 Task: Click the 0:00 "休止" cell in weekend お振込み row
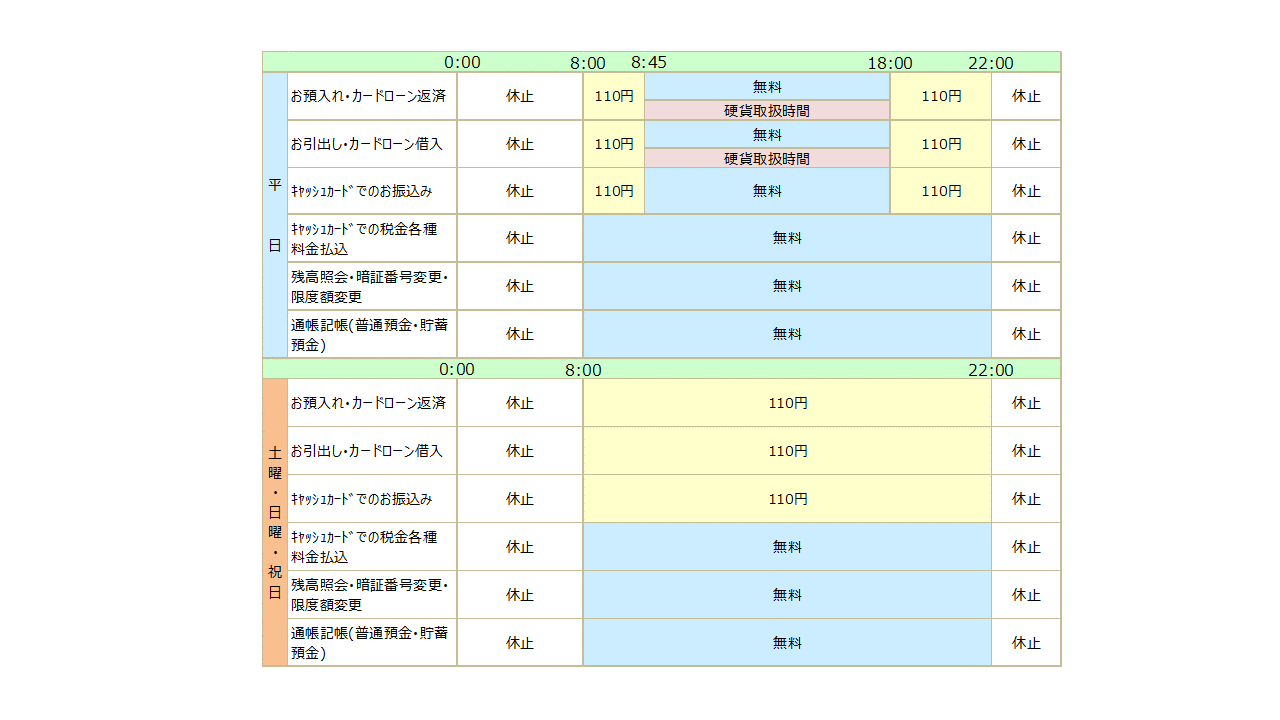(520, 498)
